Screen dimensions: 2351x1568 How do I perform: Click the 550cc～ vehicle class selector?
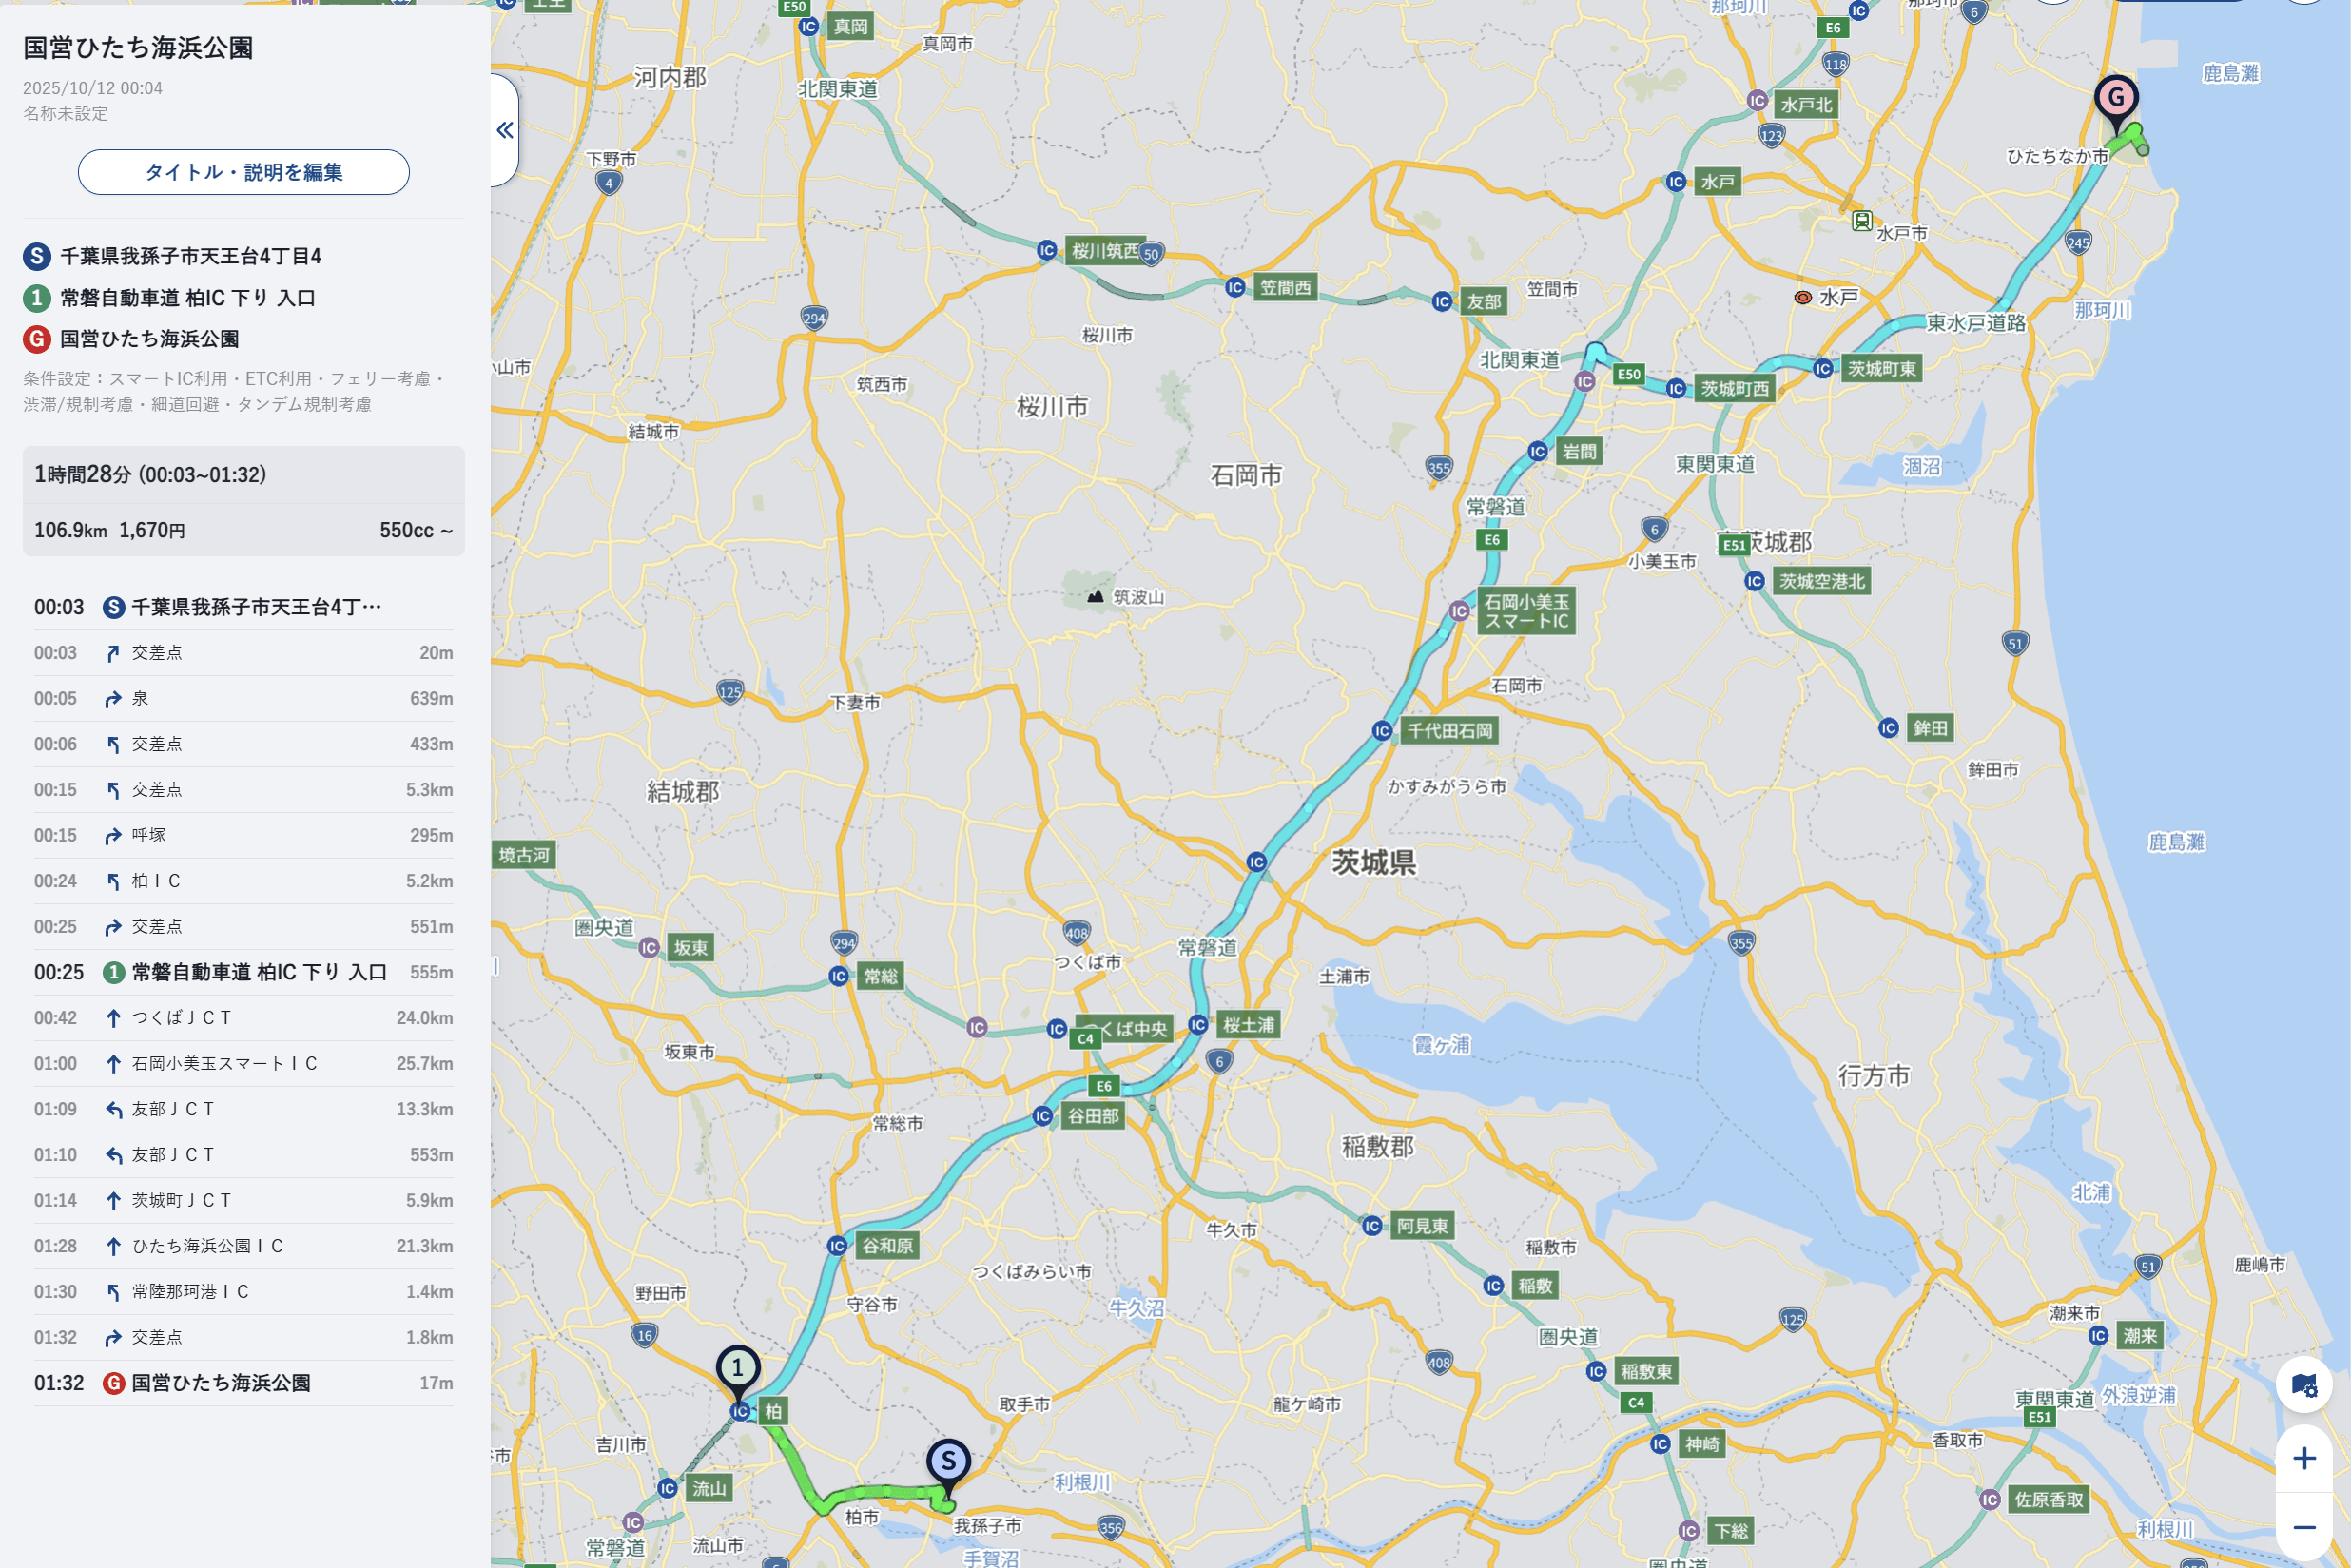(416, 530)
